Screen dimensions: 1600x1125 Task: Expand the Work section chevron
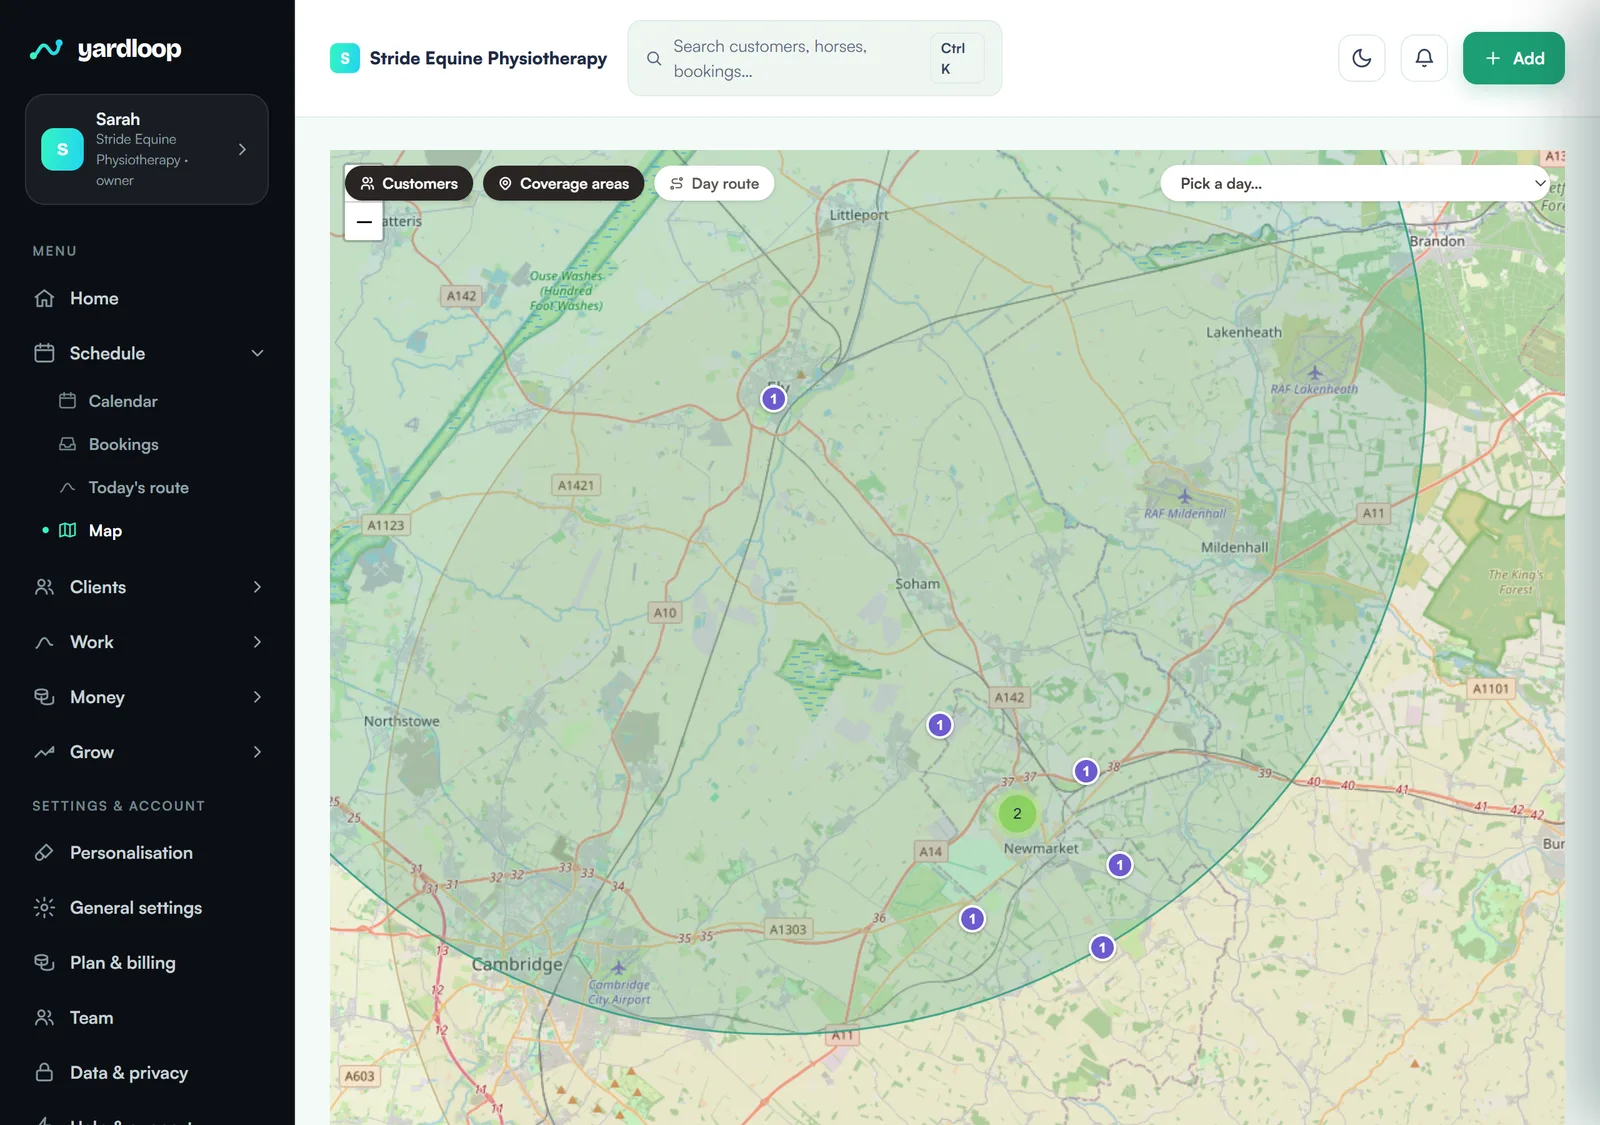pos(257,642)
